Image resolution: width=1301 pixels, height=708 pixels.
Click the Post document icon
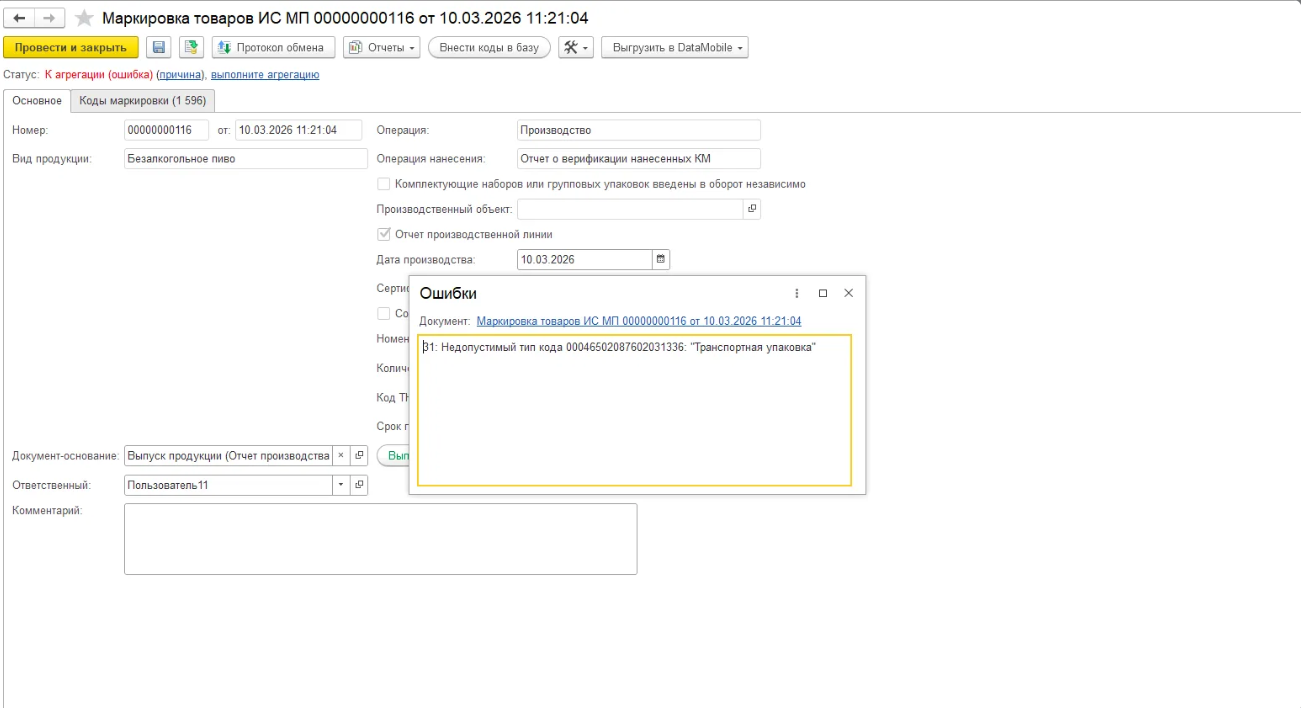click(x=191, y=48)
